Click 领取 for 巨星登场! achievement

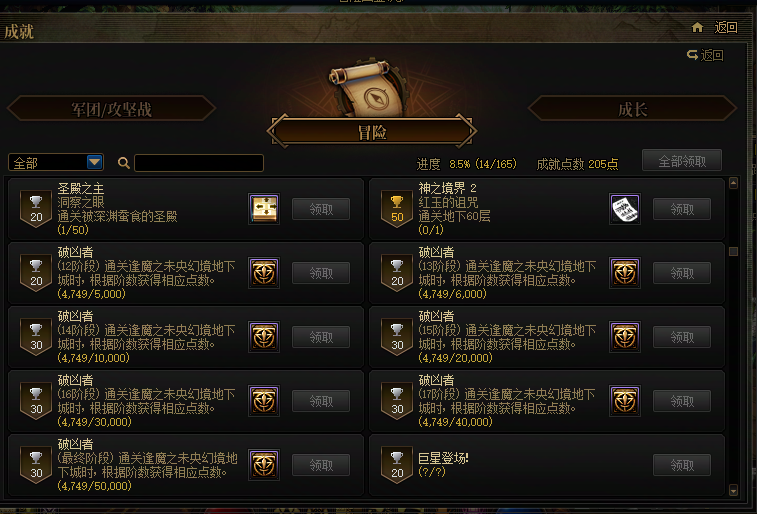point(682,465)
